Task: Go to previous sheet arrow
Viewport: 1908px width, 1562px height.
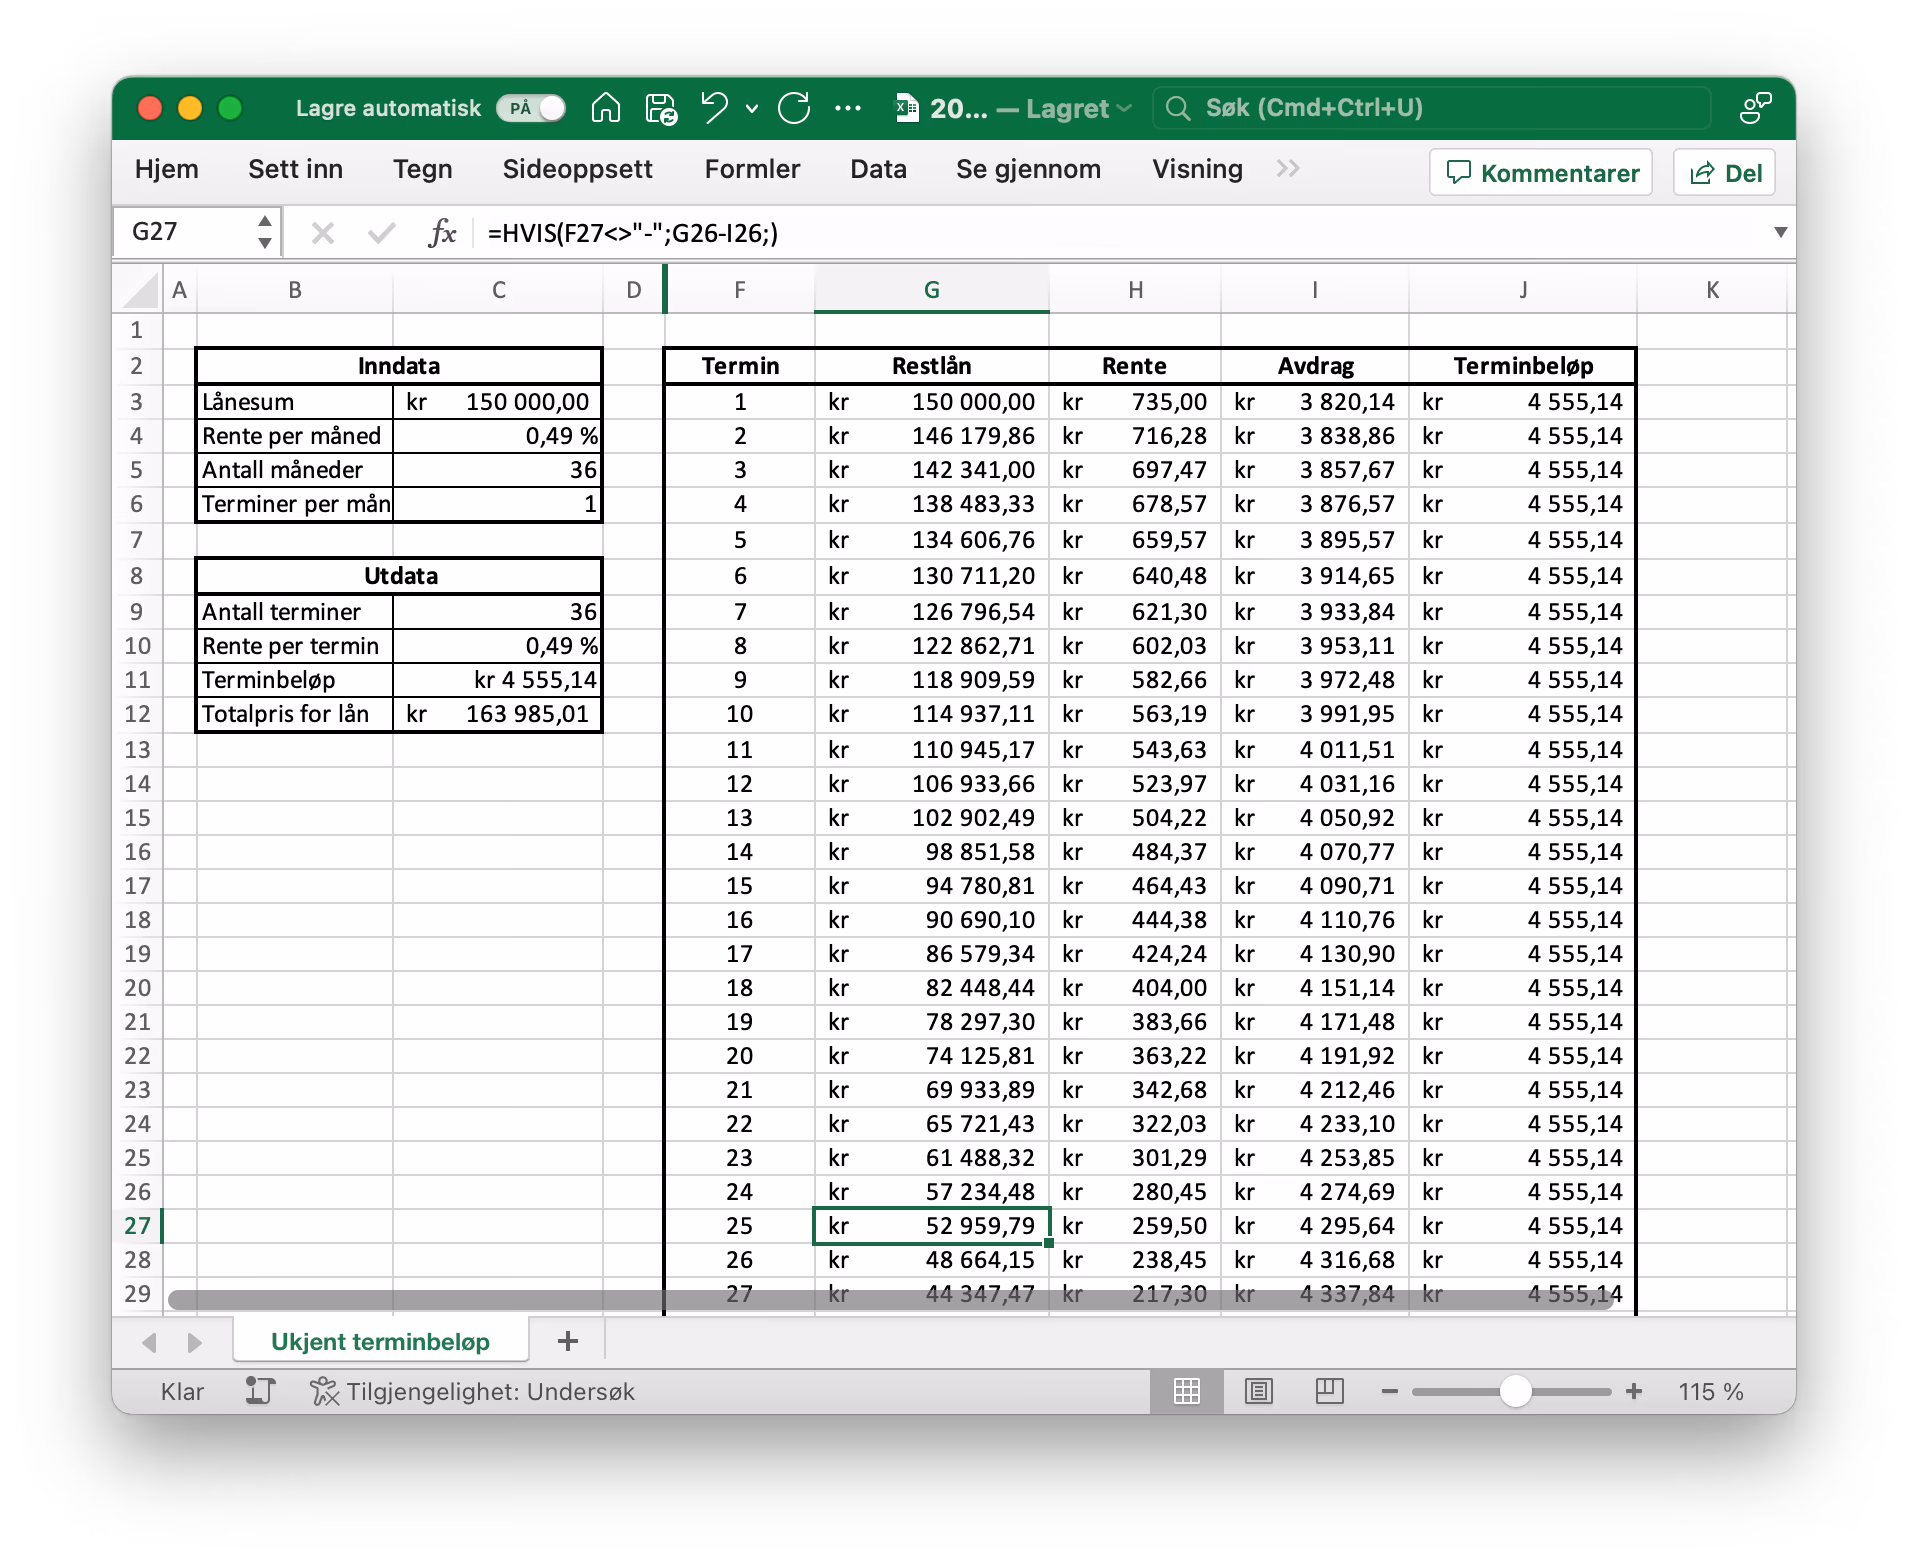Action: (150, 1342)
